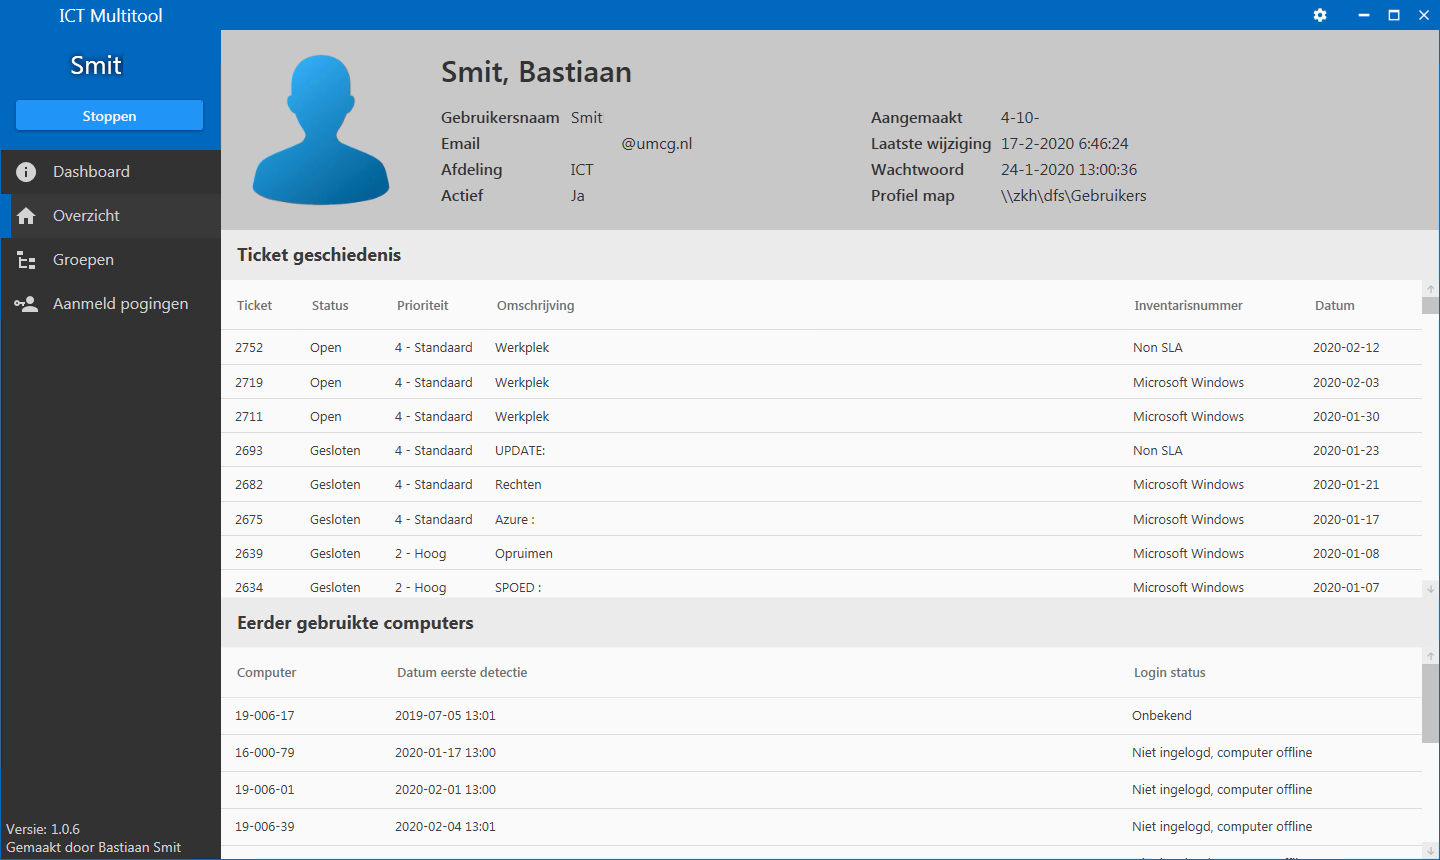Open Aanmeld pogingen page

click(120, 304)
